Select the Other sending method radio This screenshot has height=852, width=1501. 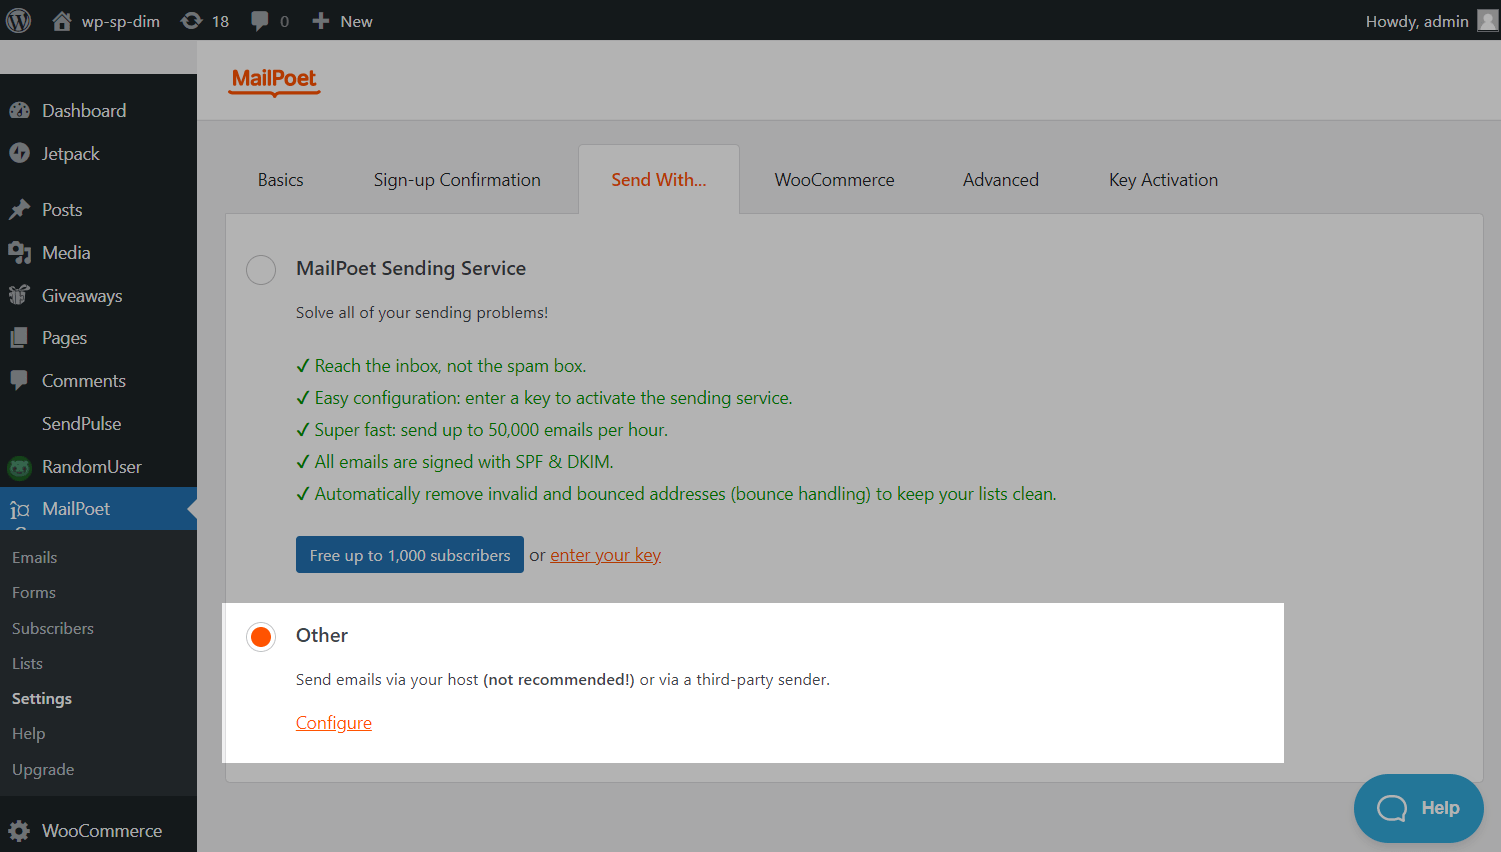261,637
